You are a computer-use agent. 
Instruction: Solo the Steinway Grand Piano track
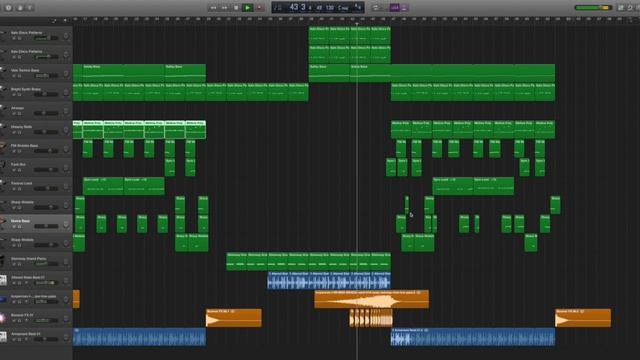tap(19, 264)
